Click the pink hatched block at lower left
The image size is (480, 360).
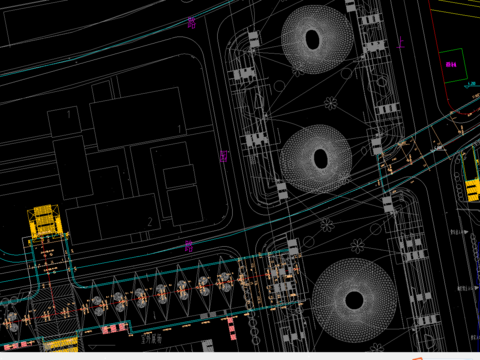click(114, 328)
